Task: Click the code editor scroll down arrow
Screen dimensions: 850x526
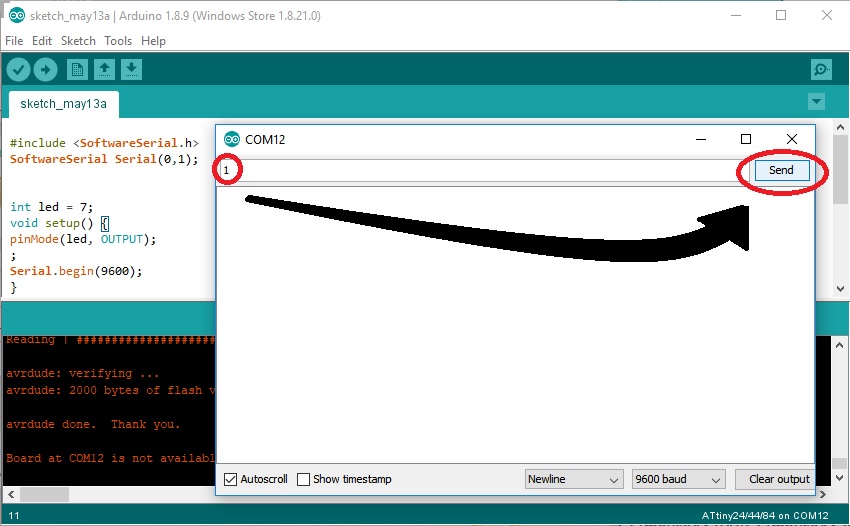Action: click(x=840, y=289)
